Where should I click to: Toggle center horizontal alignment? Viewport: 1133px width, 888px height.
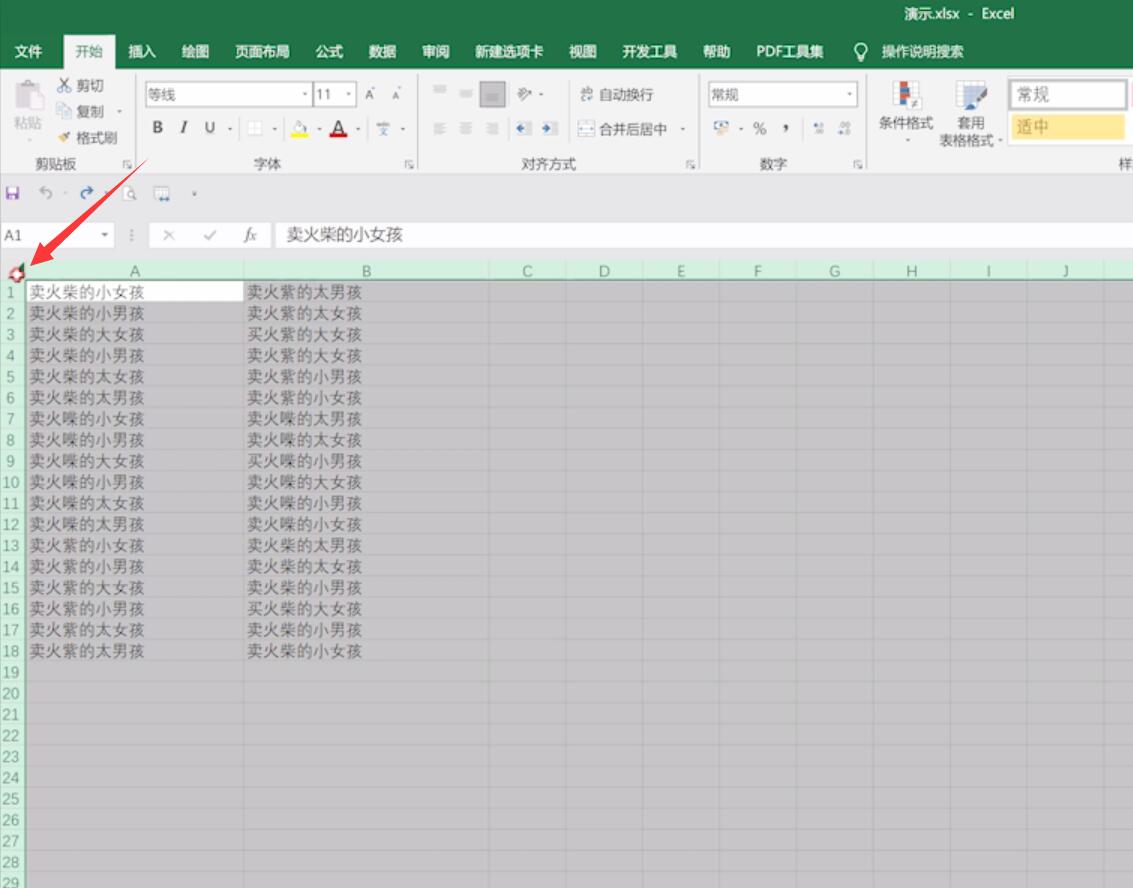coord(466,129)
